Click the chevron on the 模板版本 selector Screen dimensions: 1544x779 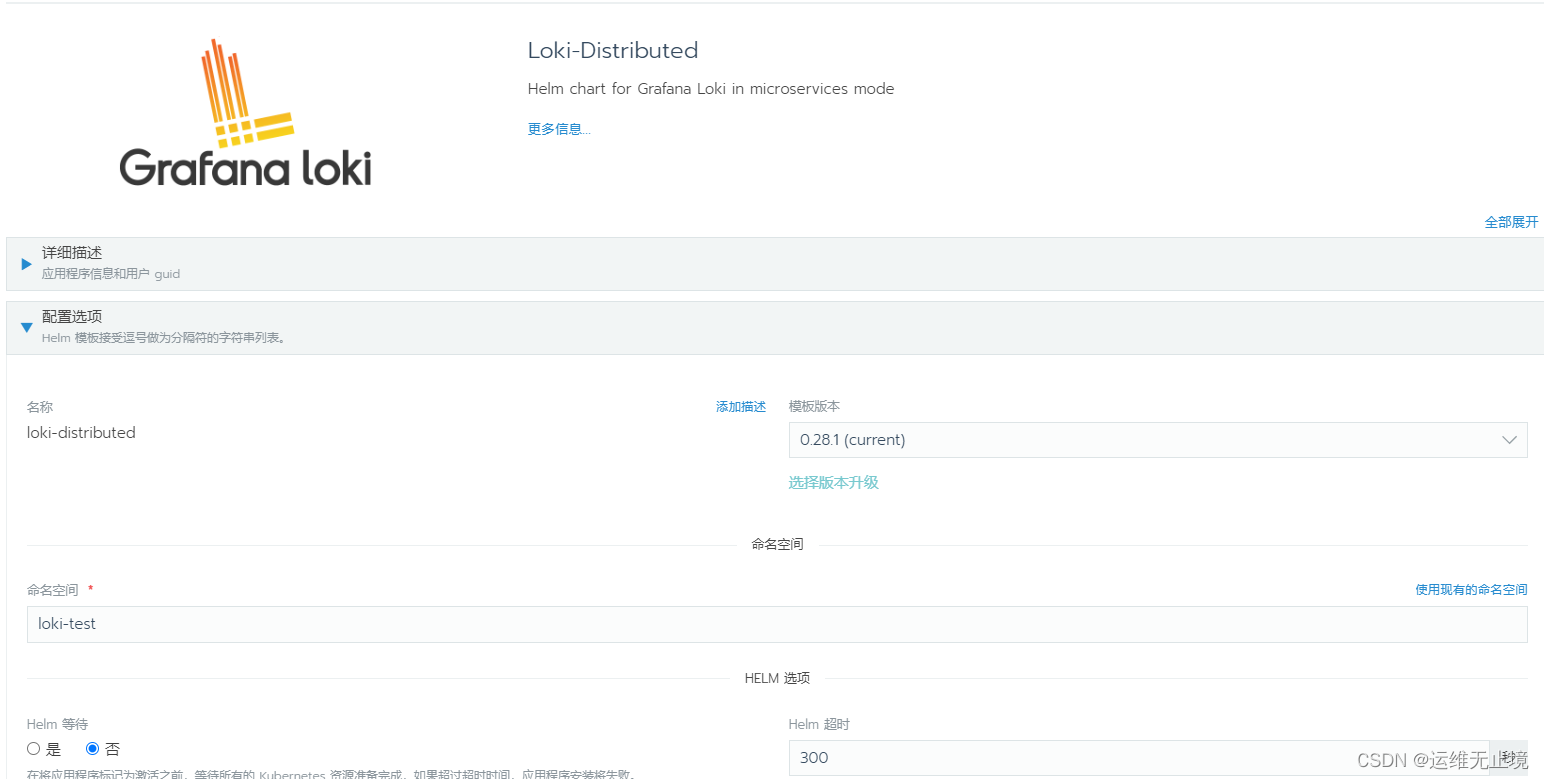(x=1509, y=440)
